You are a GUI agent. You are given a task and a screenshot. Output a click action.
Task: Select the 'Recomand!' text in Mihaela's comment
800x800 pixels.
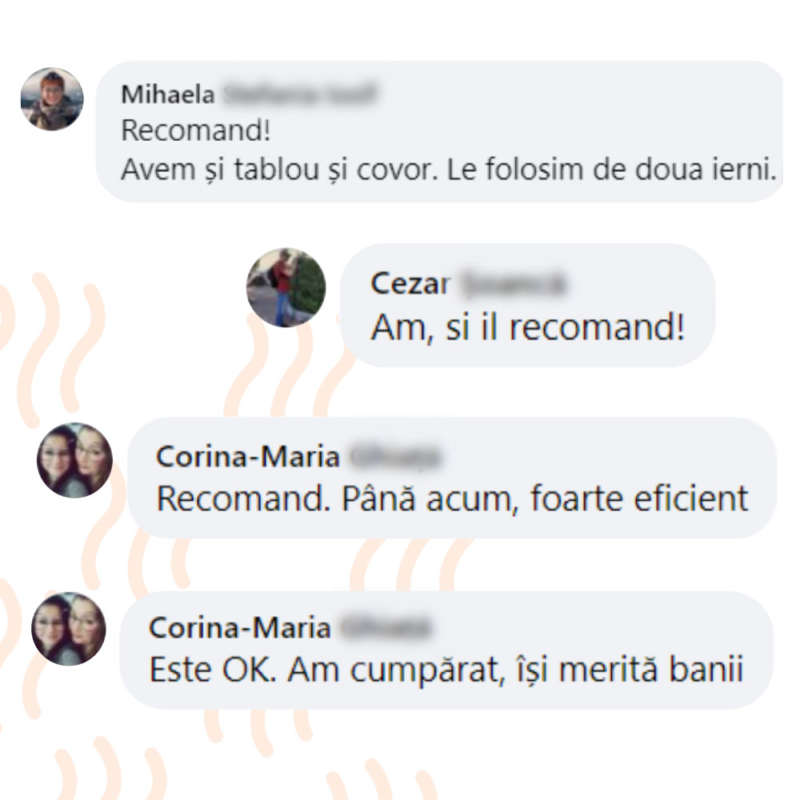pos(195,131)
